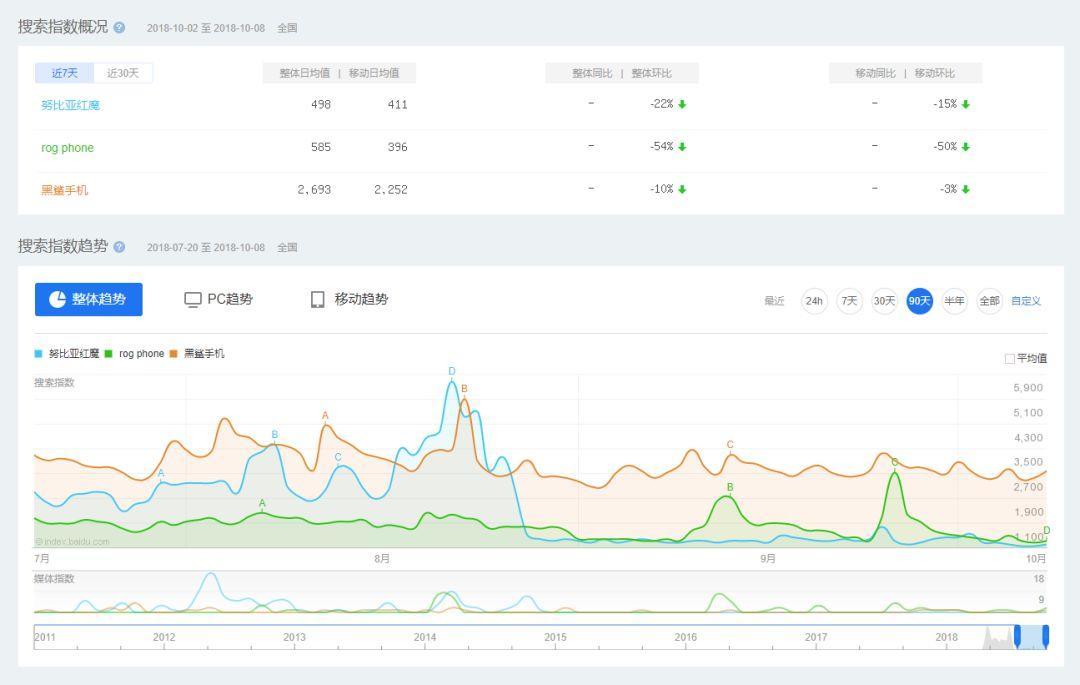Image resolution: width=1080 pixels, height=685 pixels.
Task: Toggle rog phone green legend series
Action: [109, 354]
